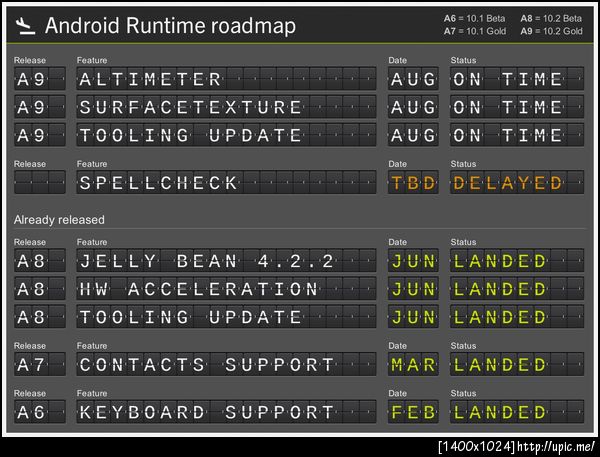Select the ALTIMETER feature row
The image size is (600, 457).
pos(226,79)
